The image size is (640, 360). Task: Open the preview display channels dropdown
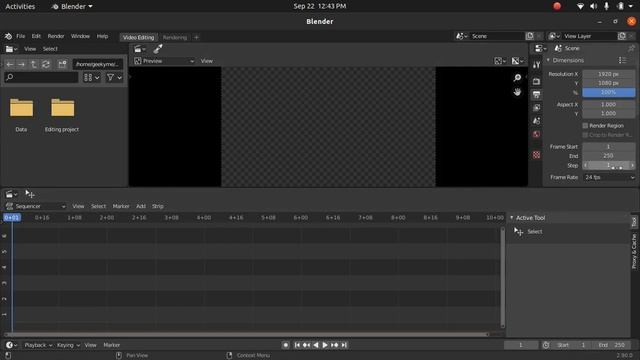[x=500, y=61]
